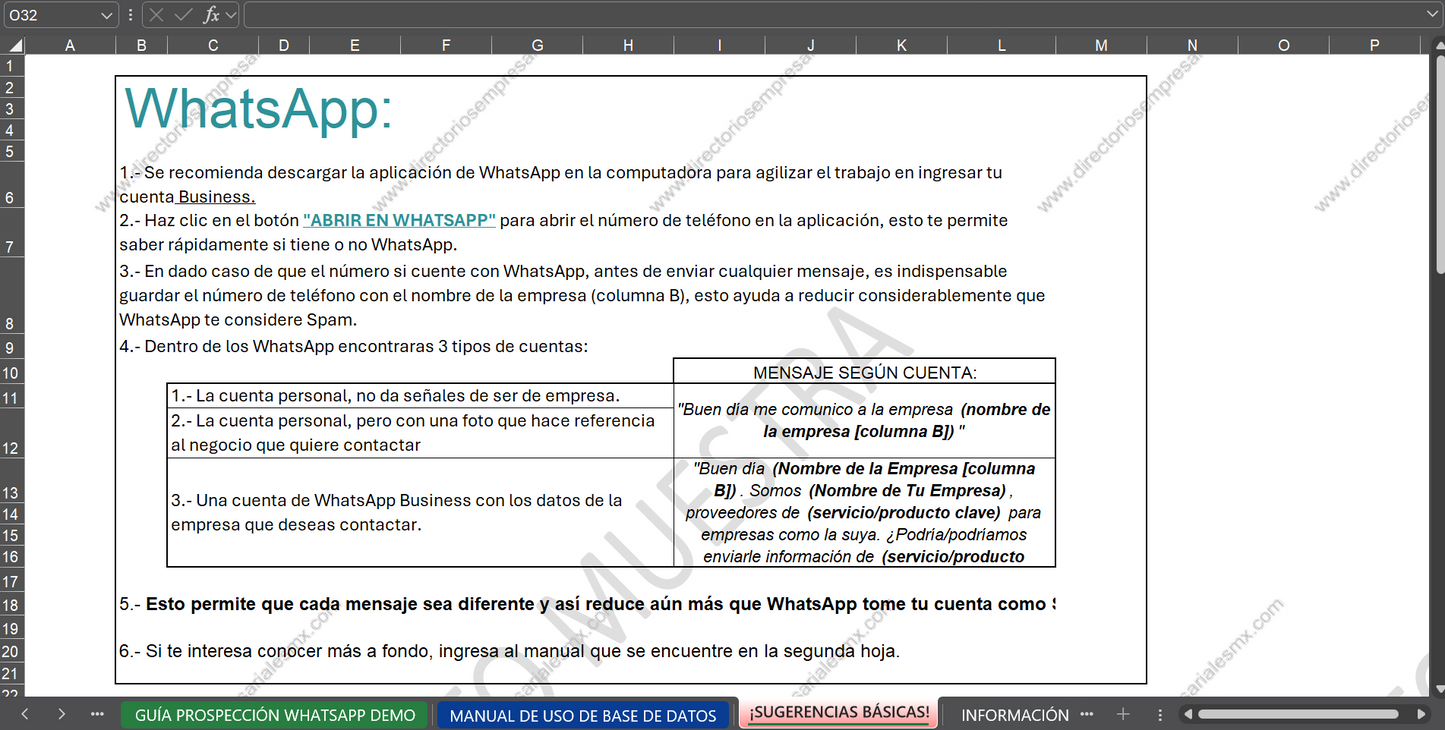
Task: Select column B header
Action: pyautogui.click(x=142, y=45)
